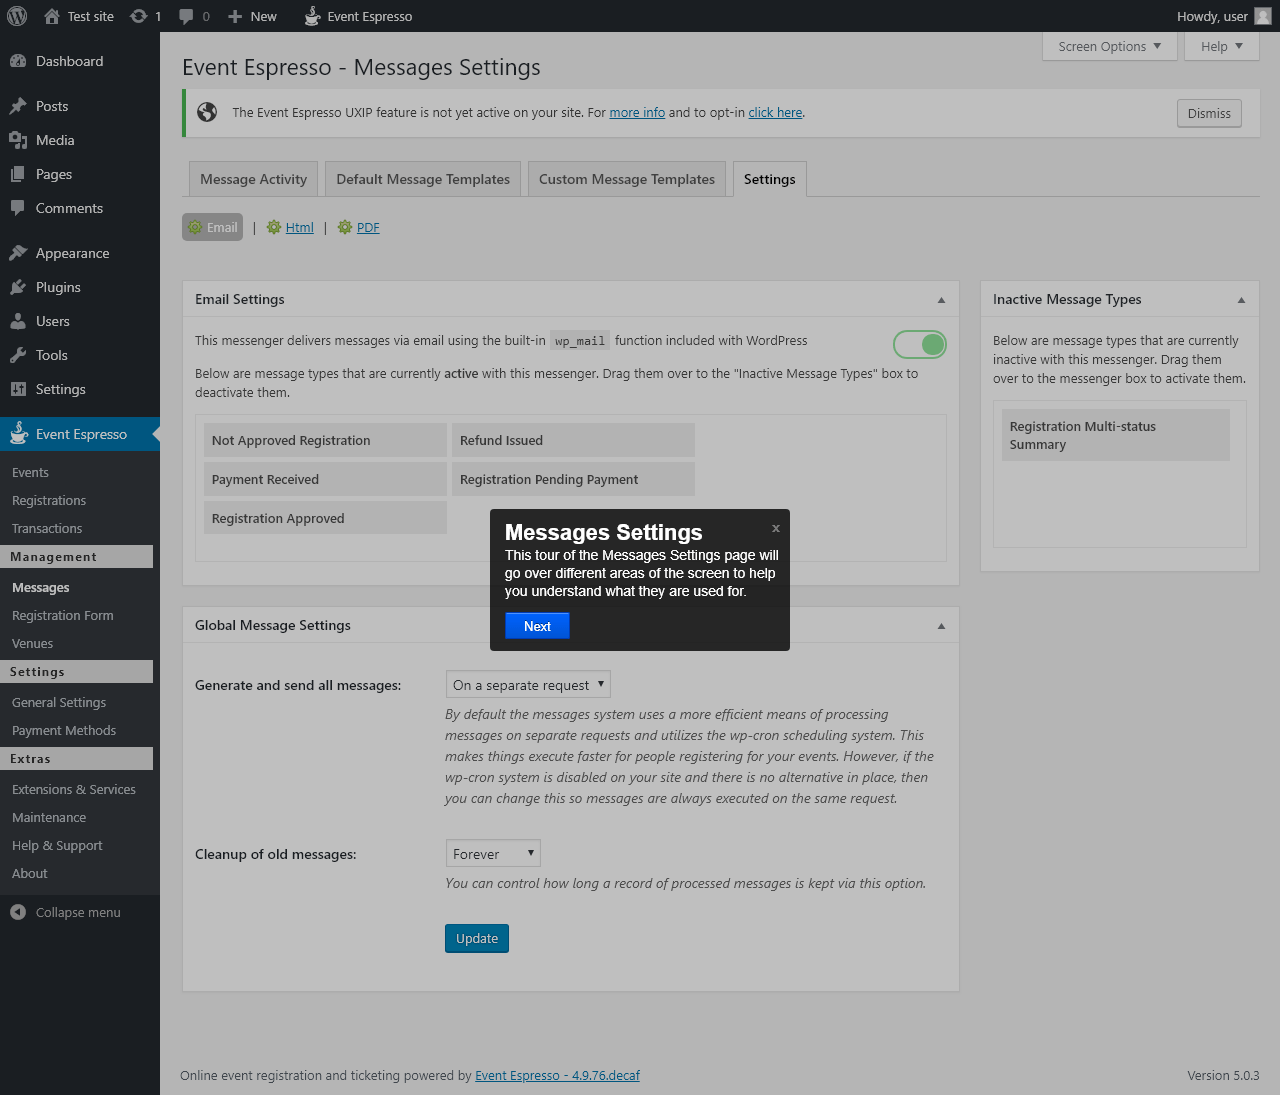Click the Collapse menu arrow icon
Image resolution: width=1280 pixels, height=1095 pixels.
tap(18, 912)
